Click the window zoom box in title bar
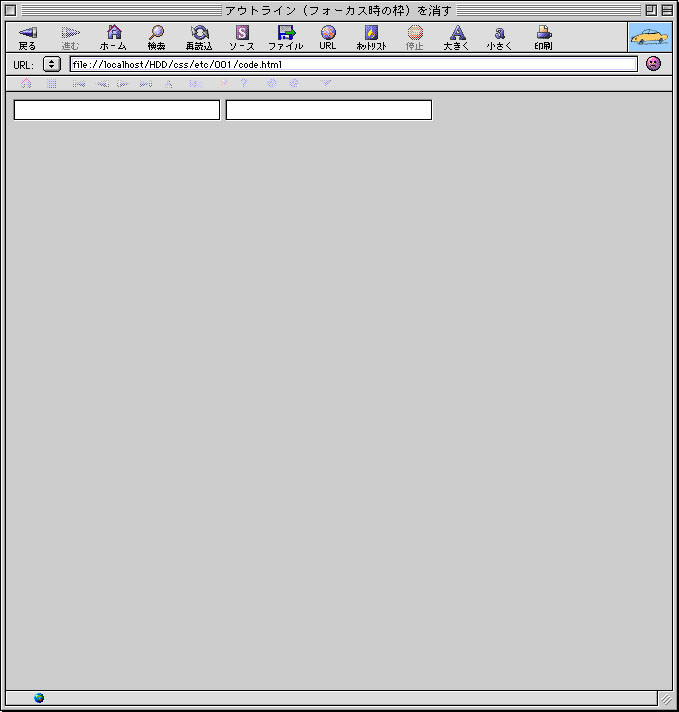The width and height of the screenshot is (679, 712). 651,10
